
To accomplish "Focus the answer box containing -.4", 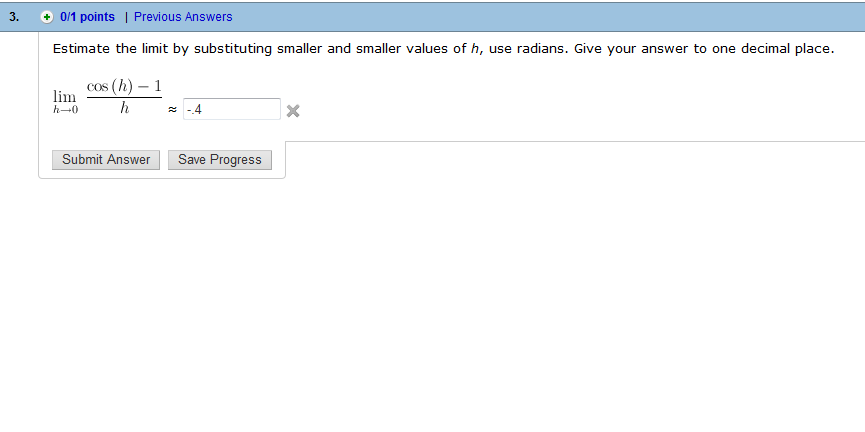I will [232, 109].
